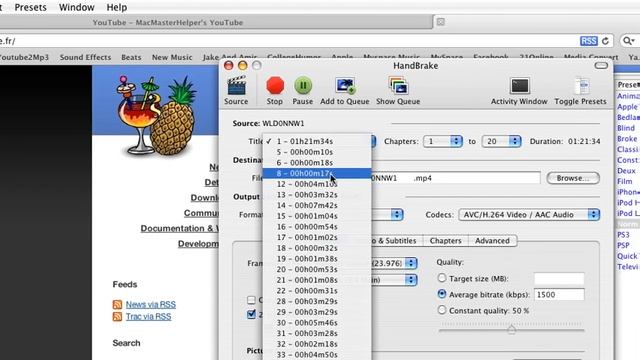Select the Film preset
640x360 pixels.
point(624,181)
